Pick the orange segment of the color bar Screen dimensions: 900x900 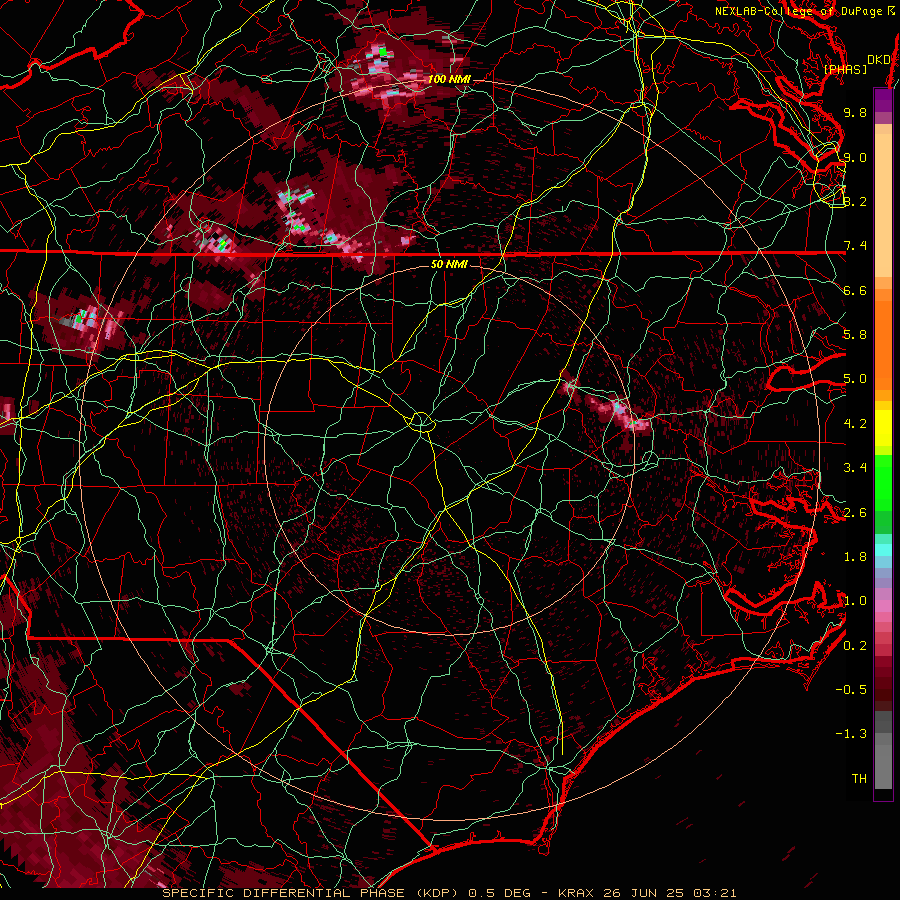pos(883,339)
